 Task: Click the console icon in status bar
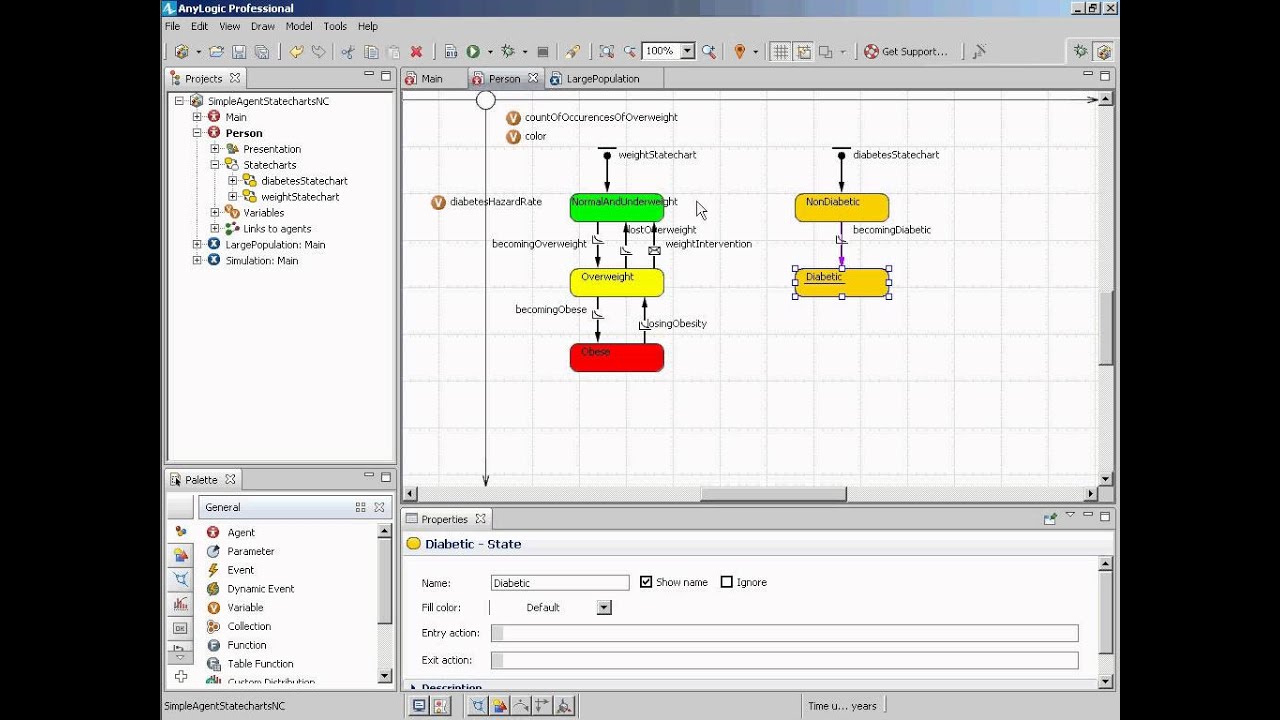coord(419,705)
